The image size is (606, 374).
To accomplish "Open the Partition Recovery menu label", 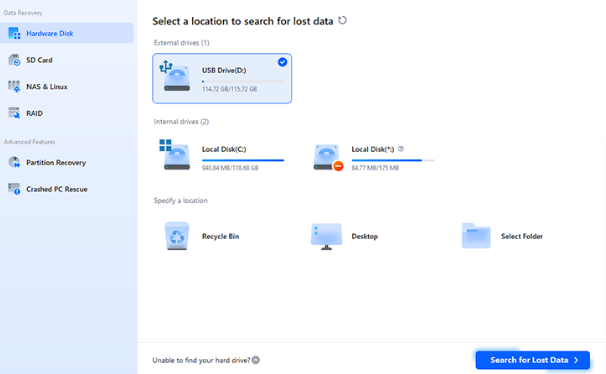I will [56, 162].
